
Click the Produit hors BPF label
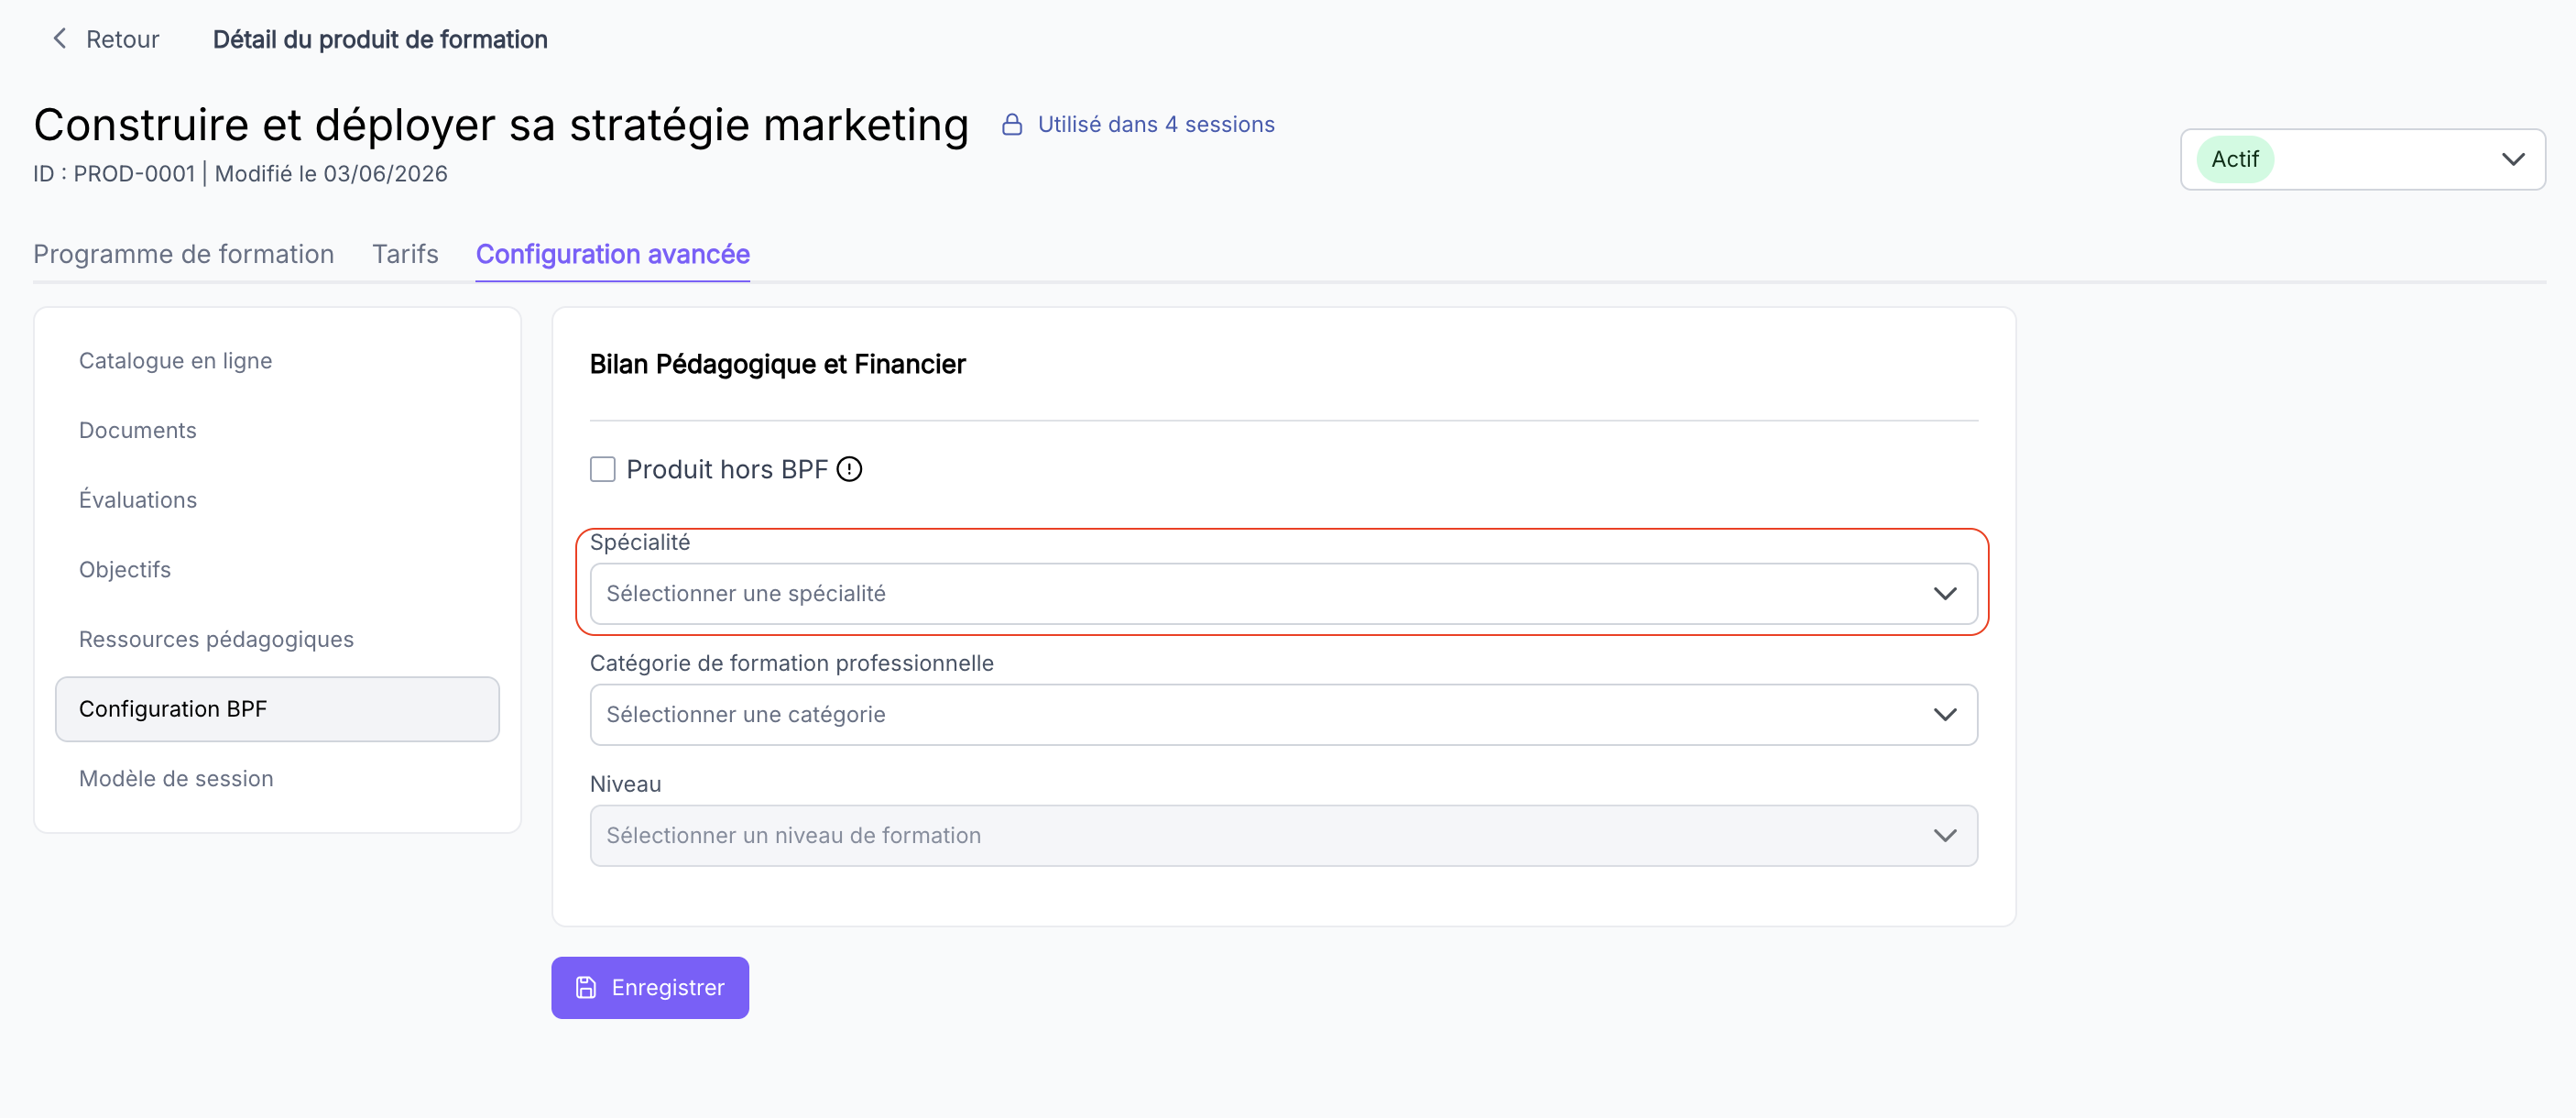[x=727, y=469]
